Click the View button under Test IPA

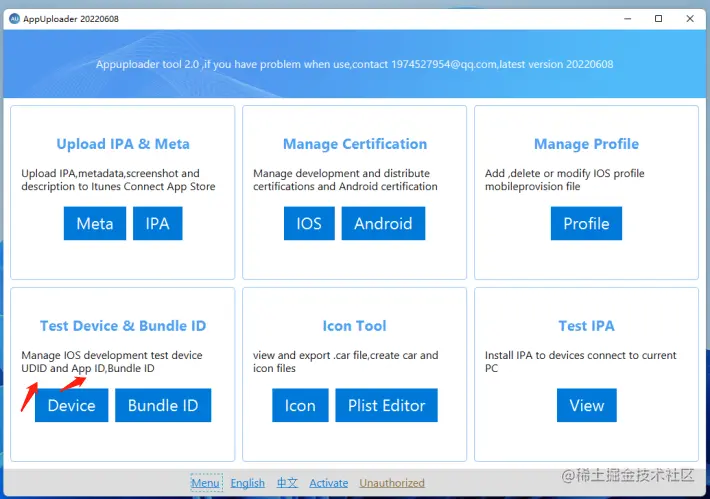click(x=587, y=405)
